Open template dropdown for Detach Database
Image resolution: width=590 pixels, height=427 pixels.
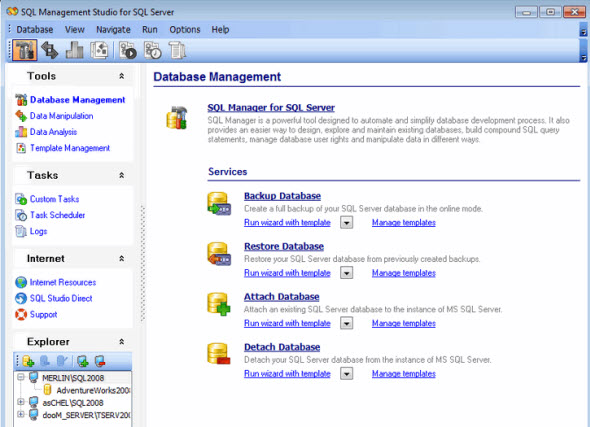(347, 374)
